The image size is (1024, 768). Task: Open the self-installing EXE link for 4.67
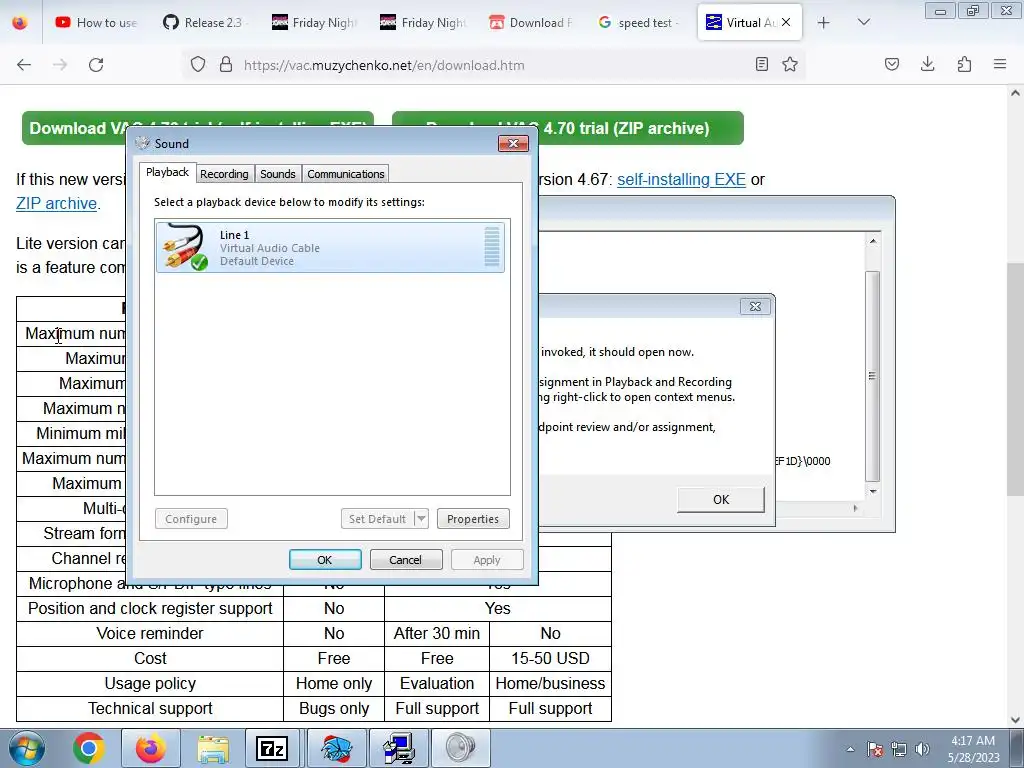(x=681, y=180)
